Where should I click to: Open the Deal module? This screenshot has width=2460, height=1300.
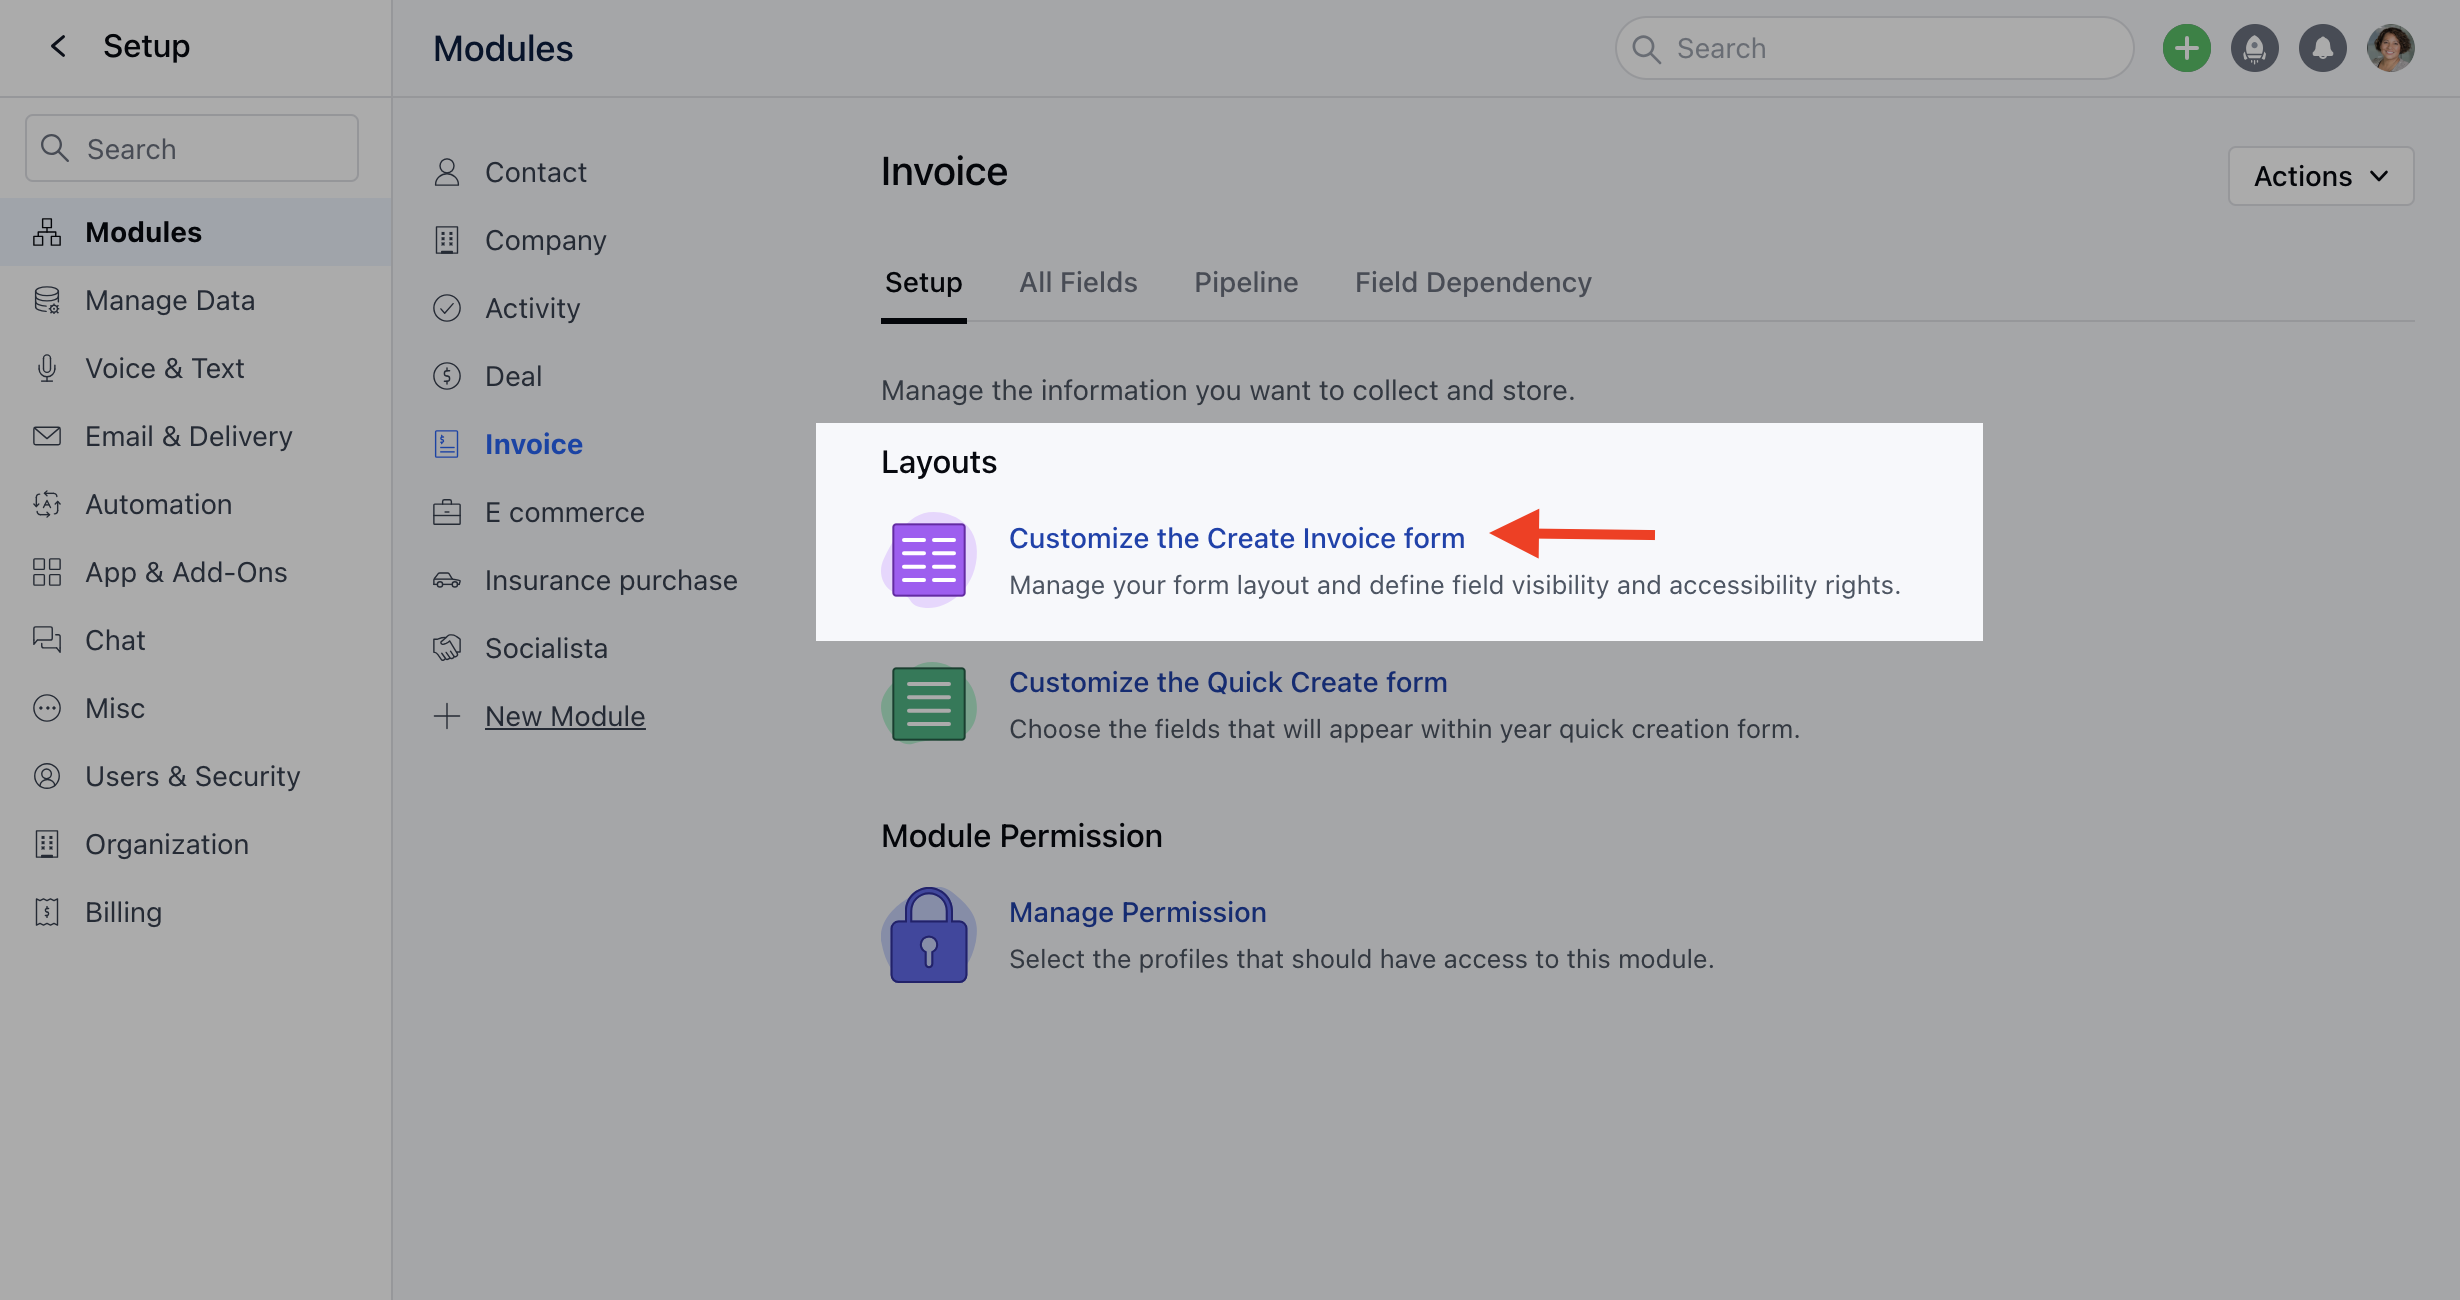click(x=513, y=376)
